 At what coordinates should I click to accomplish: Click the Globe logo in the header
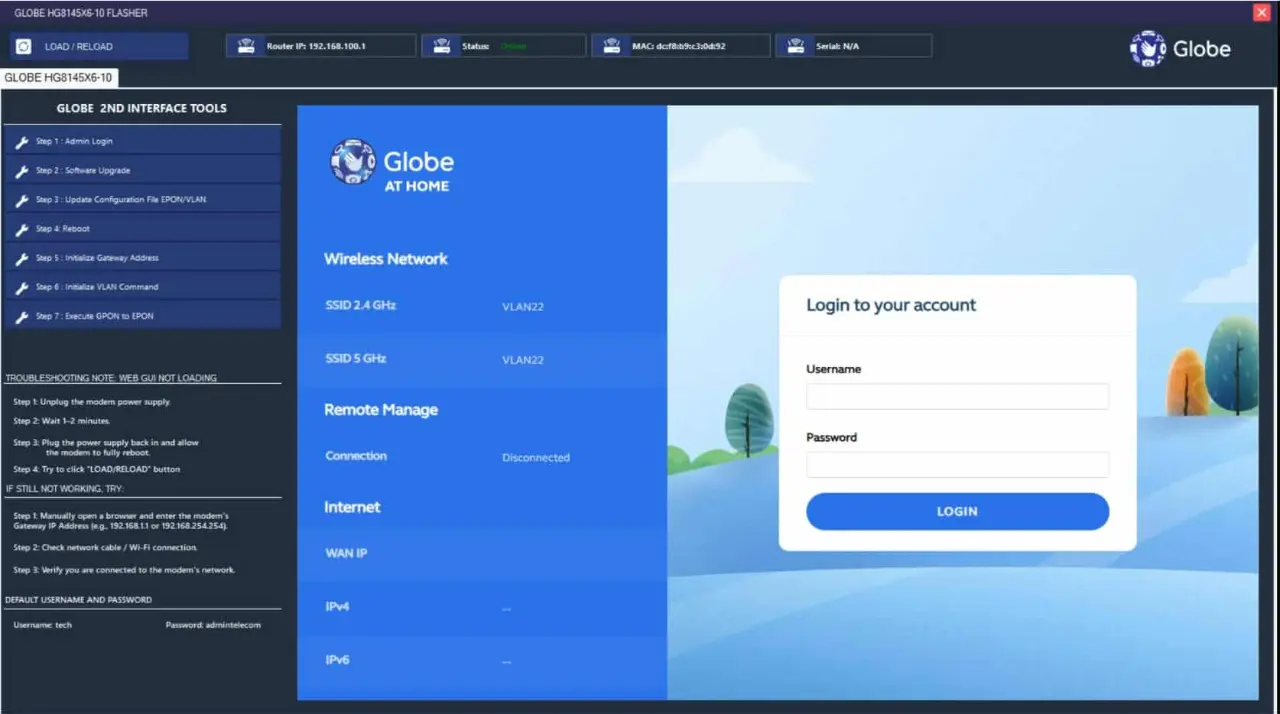pos(1180,48)
